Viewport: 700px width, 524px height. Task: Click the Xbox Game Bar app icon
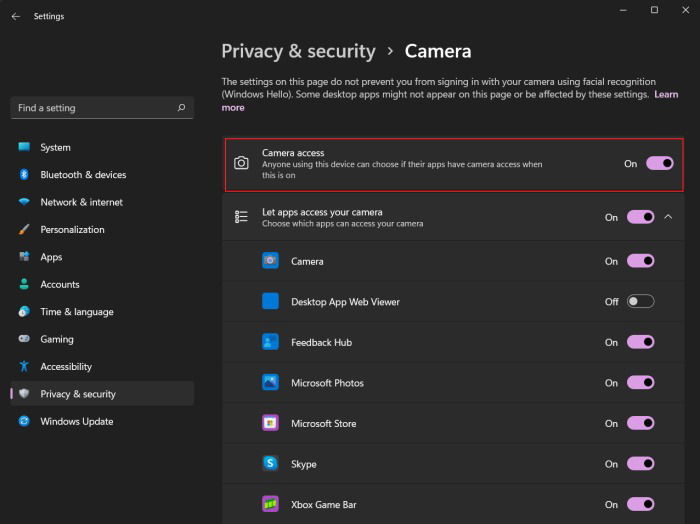pos(270,504)
